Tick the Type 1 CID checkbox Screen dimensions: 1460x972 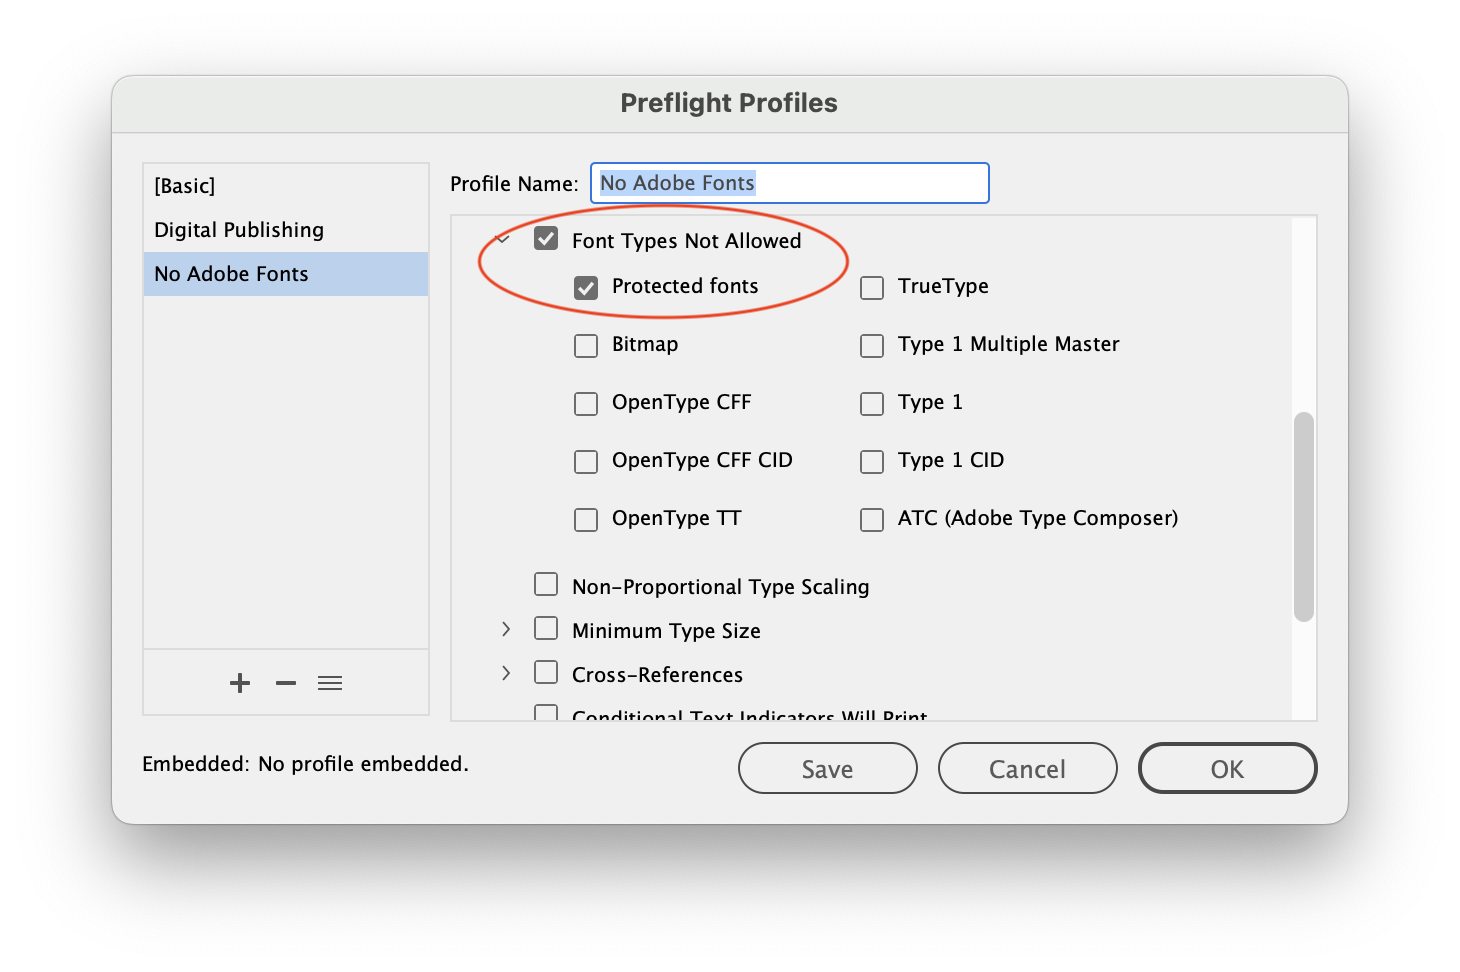[x=872, y=462]
